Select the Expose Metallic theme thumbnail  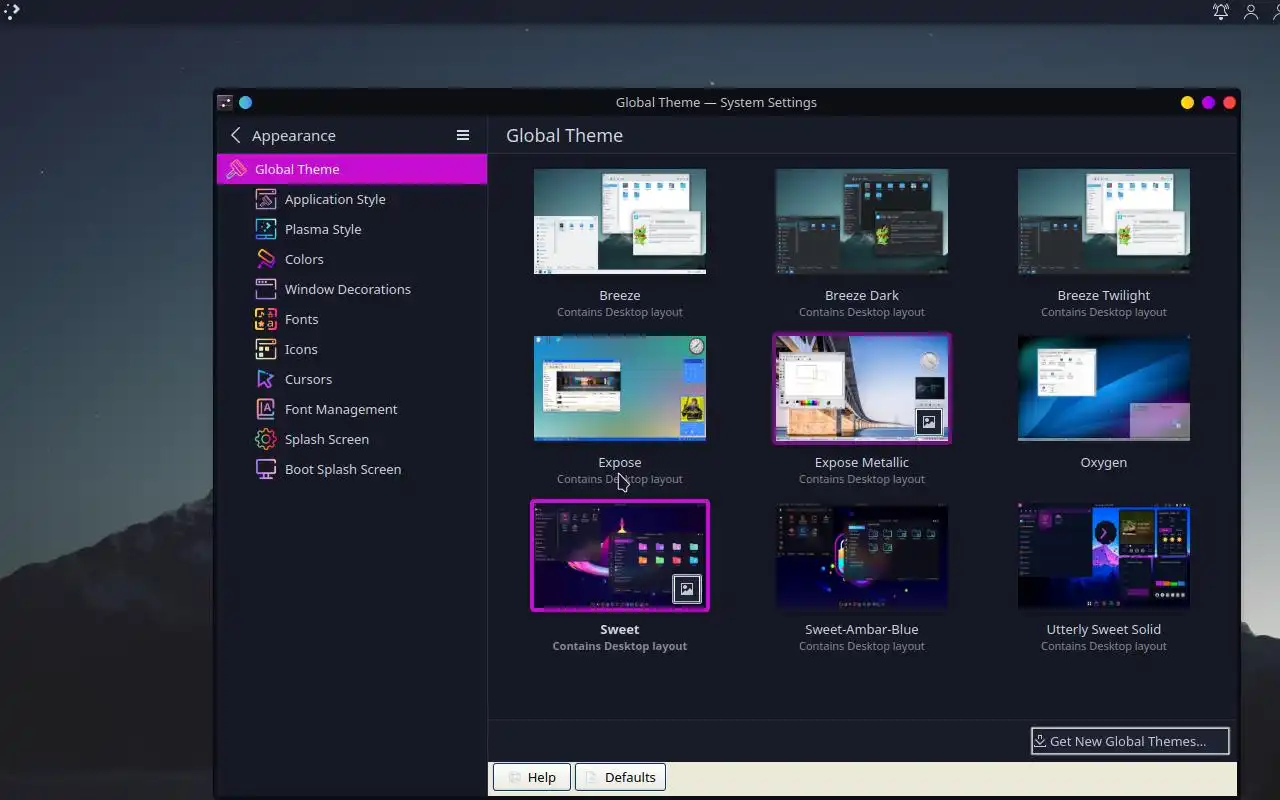862,388
